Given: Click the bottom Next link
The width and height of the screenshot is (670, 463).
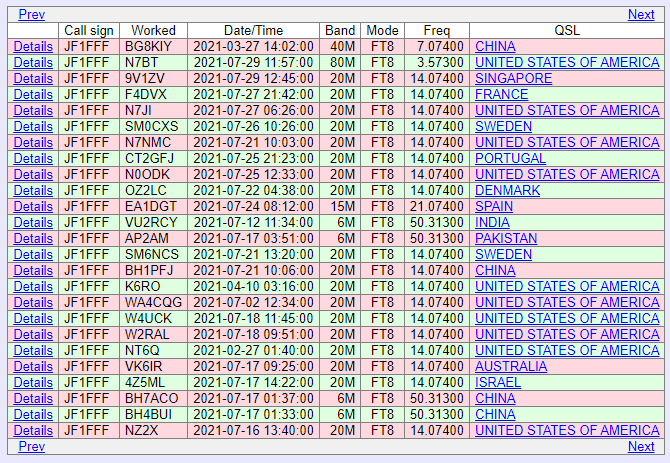Looking at the screenshot, I should point(641,446).
